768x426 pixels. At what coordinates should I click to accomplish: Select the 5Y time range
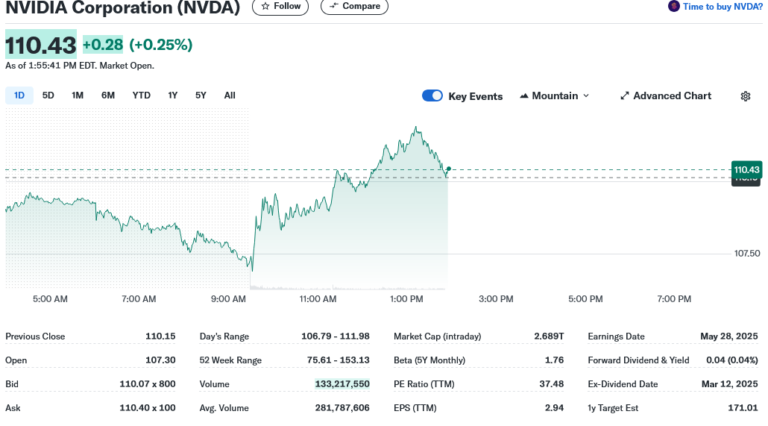point(201,95)
